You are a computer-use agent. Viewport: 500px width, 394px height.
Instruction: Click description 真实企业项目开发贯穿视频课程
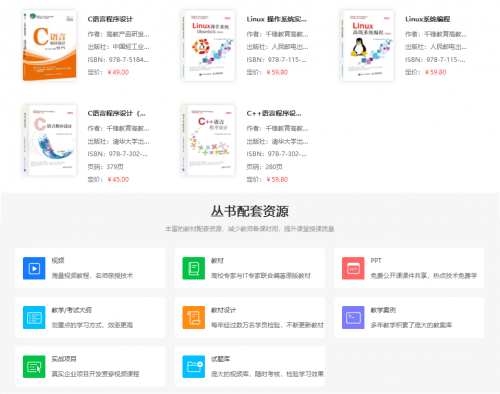click(x=95, y=374)
